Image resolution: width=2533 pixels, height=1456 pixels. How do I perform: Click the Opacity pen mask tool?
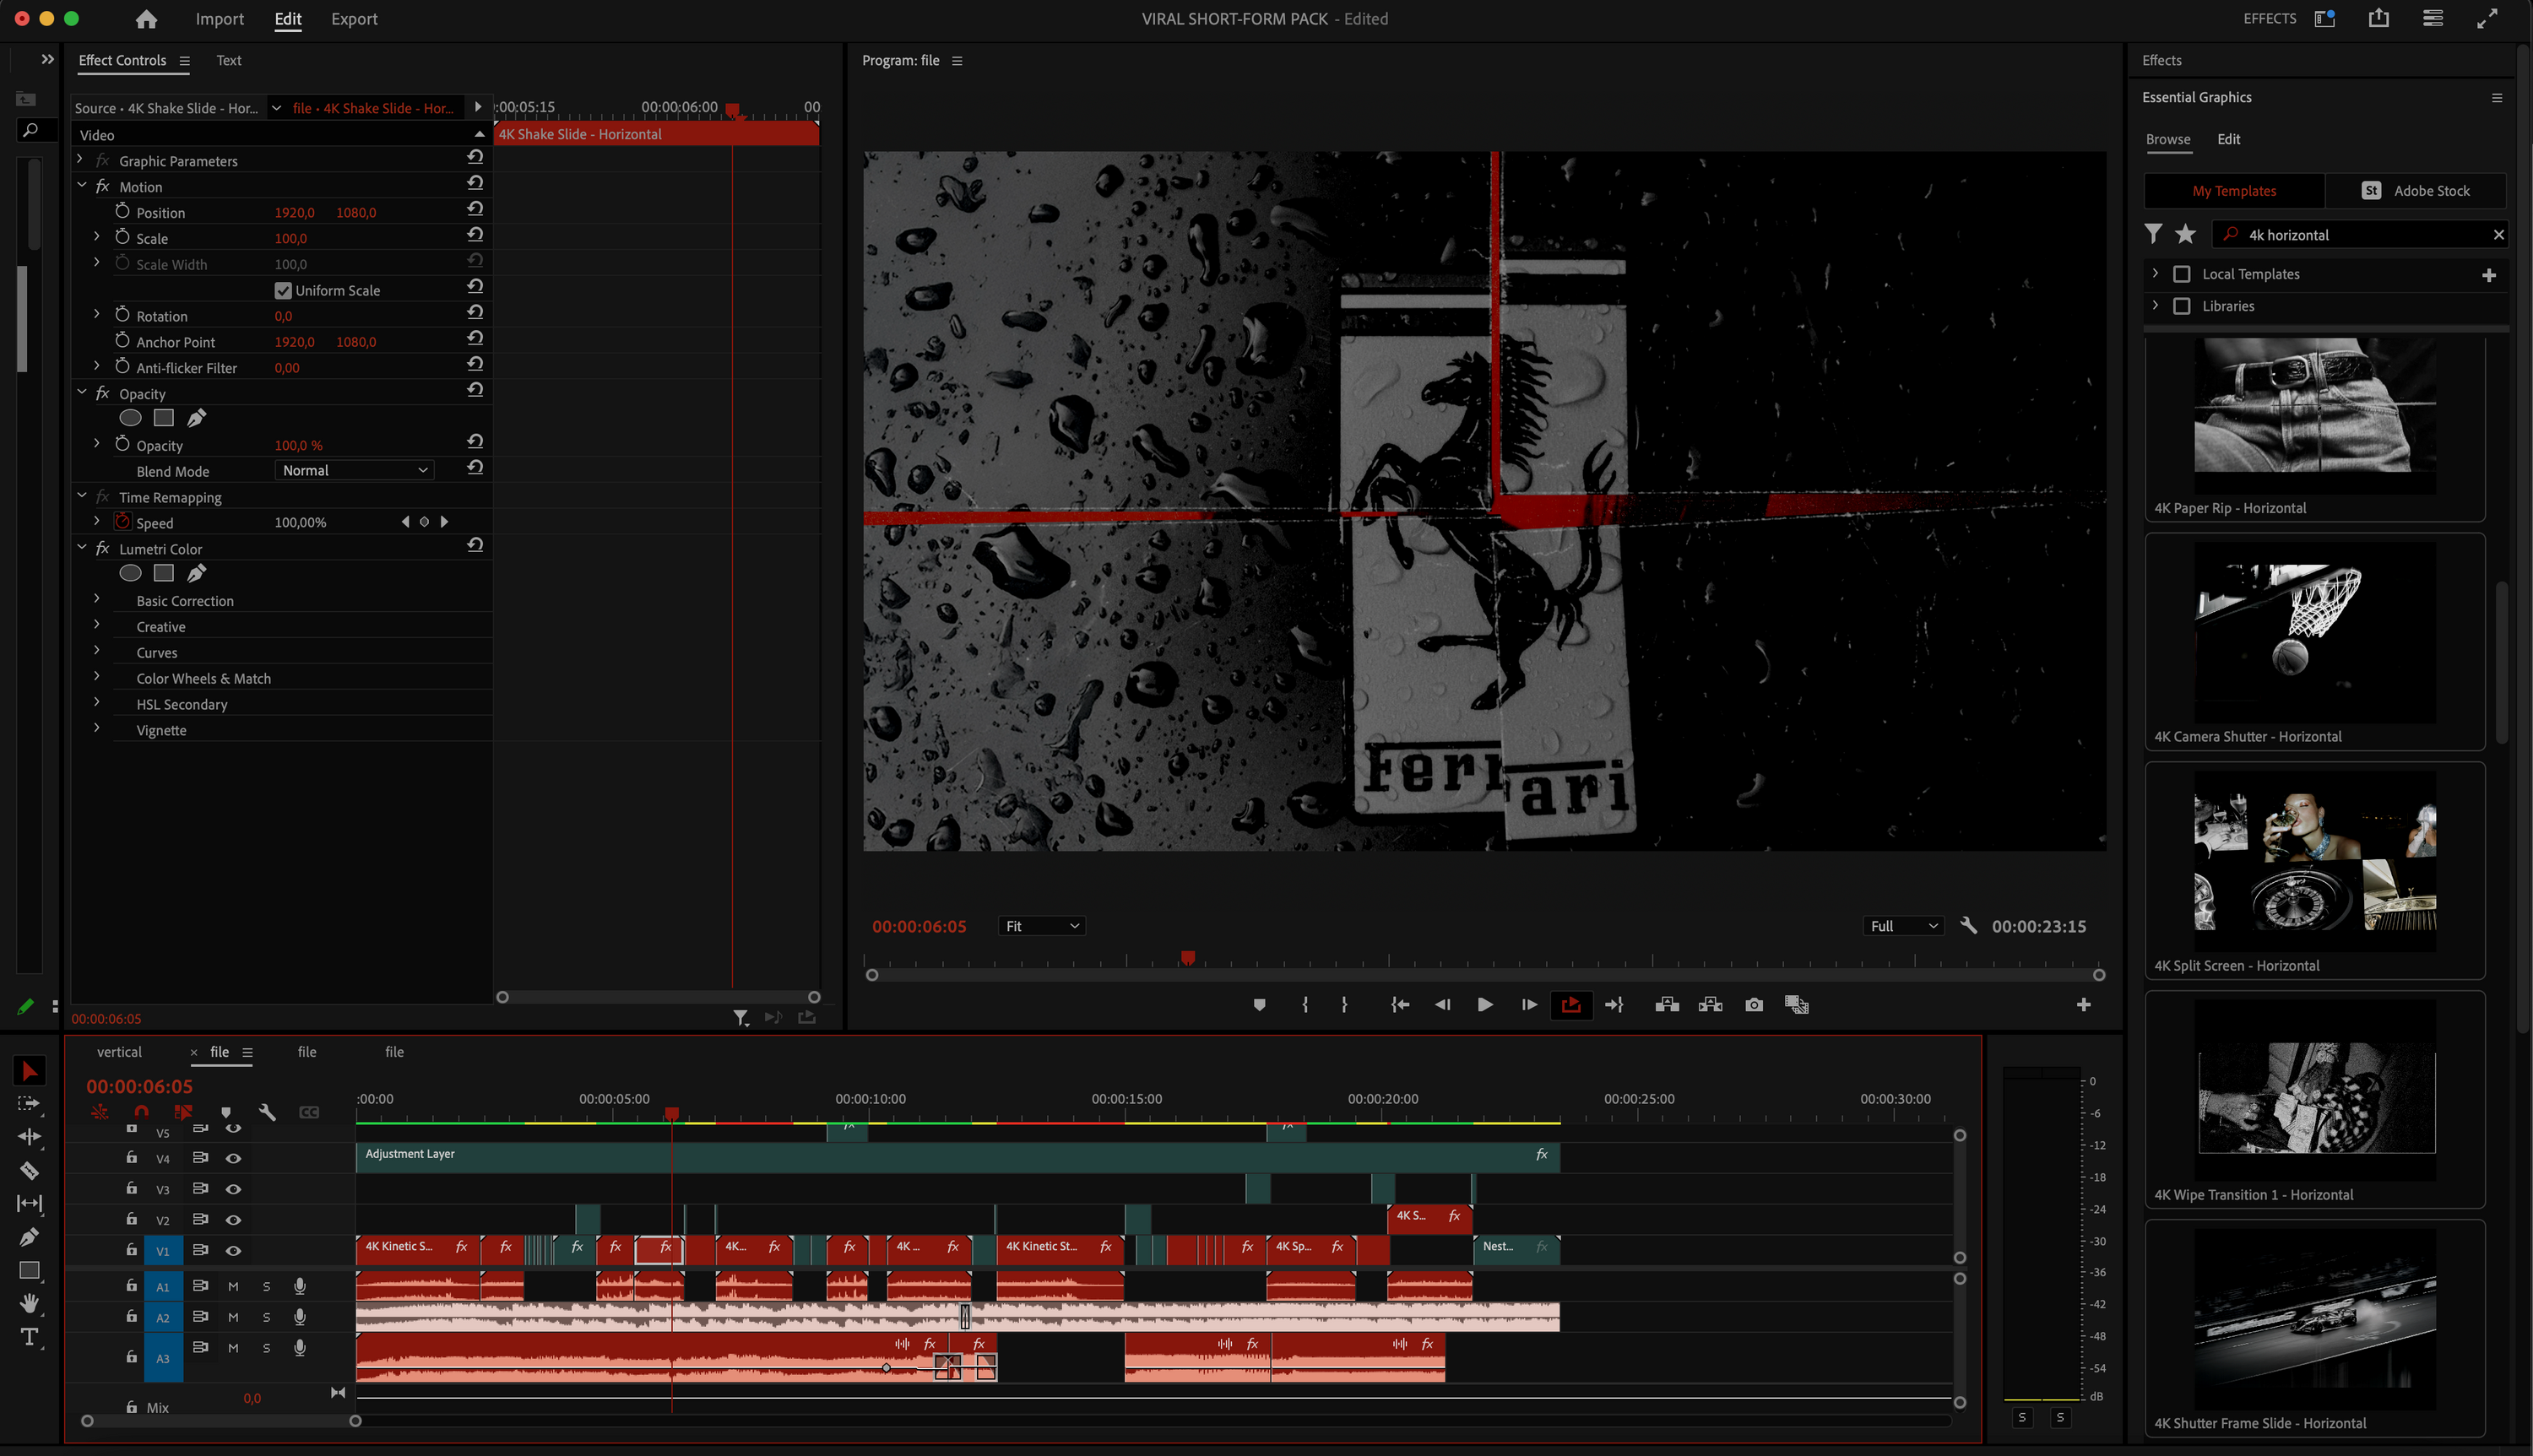coord(197,418)
